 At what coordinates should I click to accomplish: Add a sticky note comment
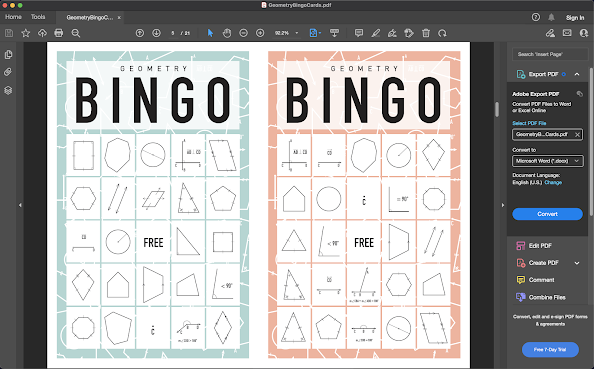359,33
